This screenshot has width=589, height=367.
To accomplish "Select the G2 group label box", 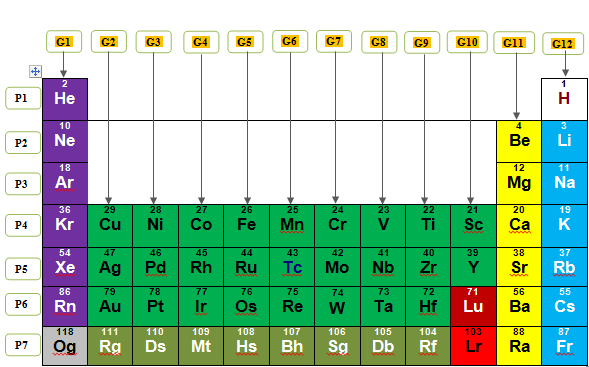I will pyautogui.click(x=109, y=42).
